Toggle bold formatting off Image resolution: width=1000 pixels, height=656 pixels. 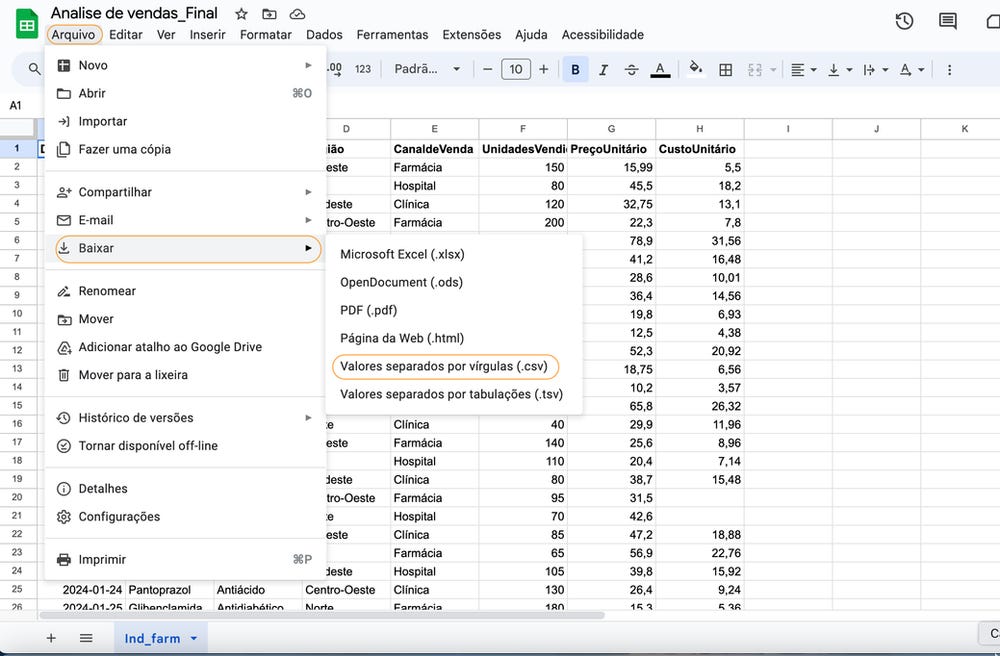(x=574, y=69)
